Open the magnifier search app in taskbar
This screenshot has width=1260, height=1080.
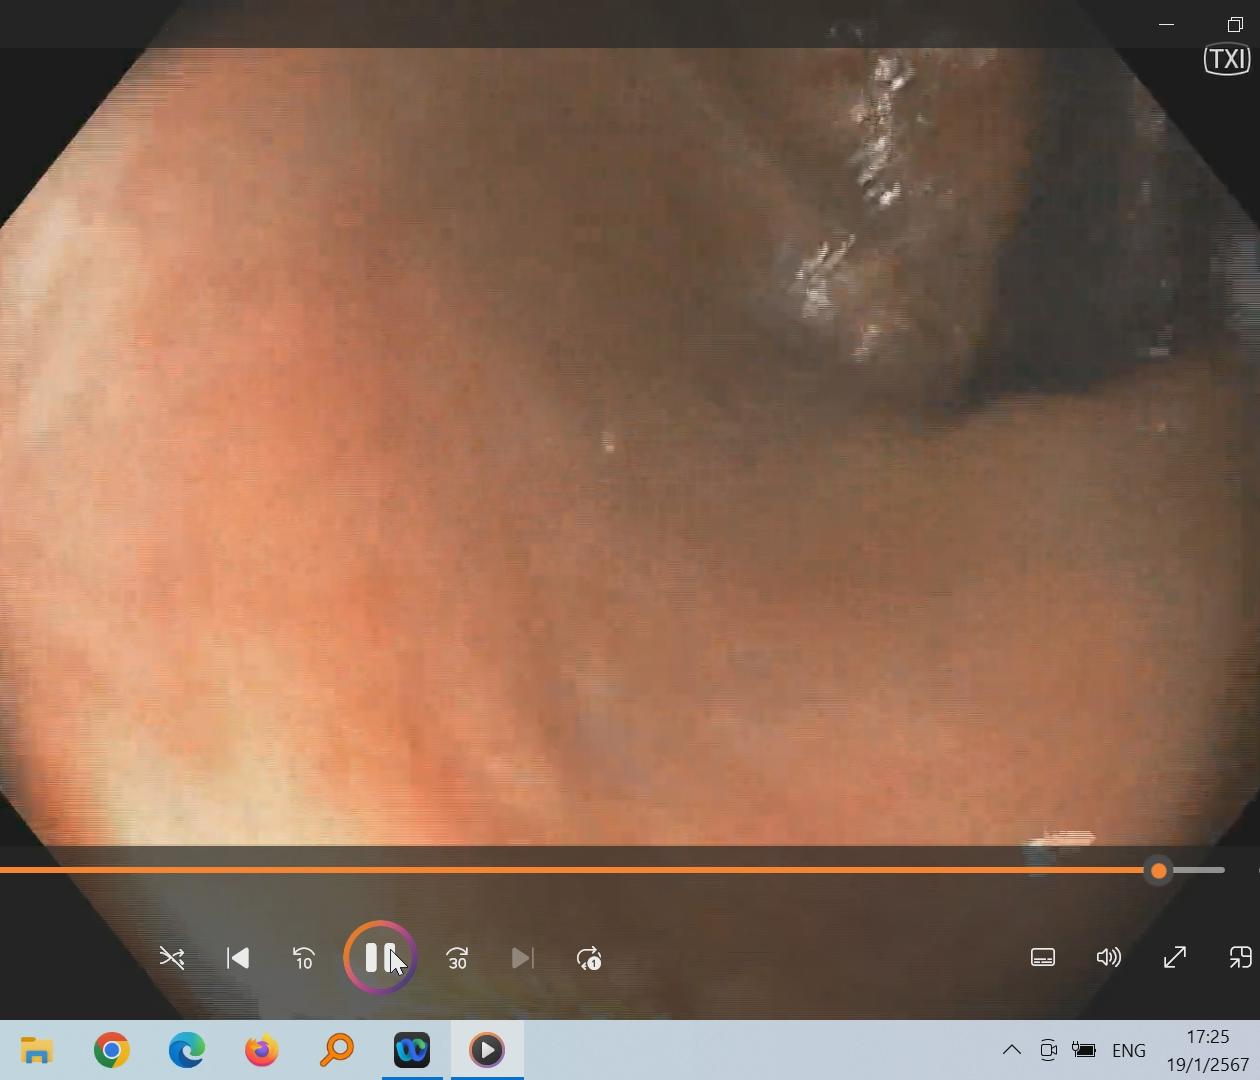click(x=337, y=1050)
